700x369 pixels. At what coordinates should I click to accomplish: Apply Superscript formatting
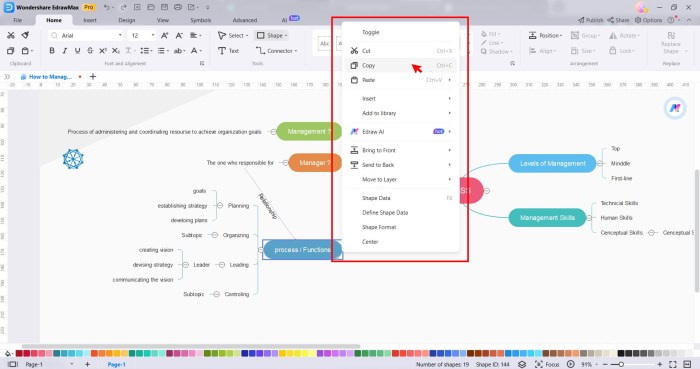tap(103, 51)
